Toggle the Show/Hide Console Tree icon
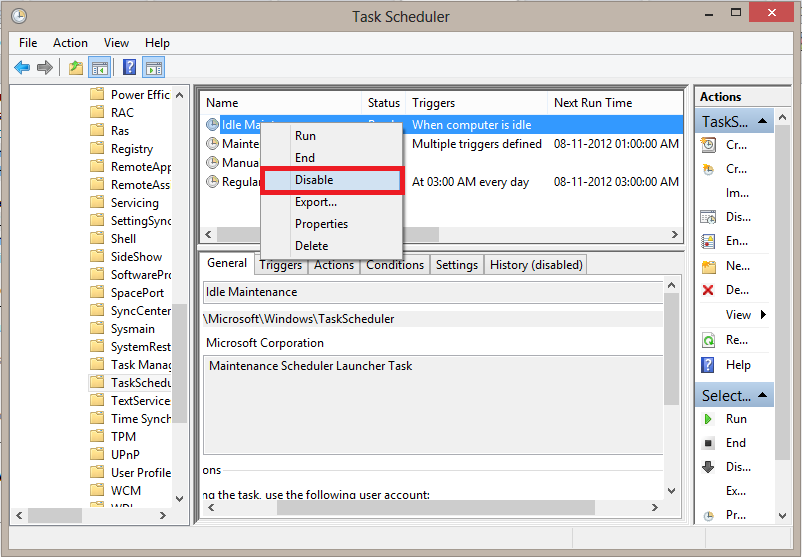Image resolution: width=802 pixels, height=557 pixels. tap(100, 68)
